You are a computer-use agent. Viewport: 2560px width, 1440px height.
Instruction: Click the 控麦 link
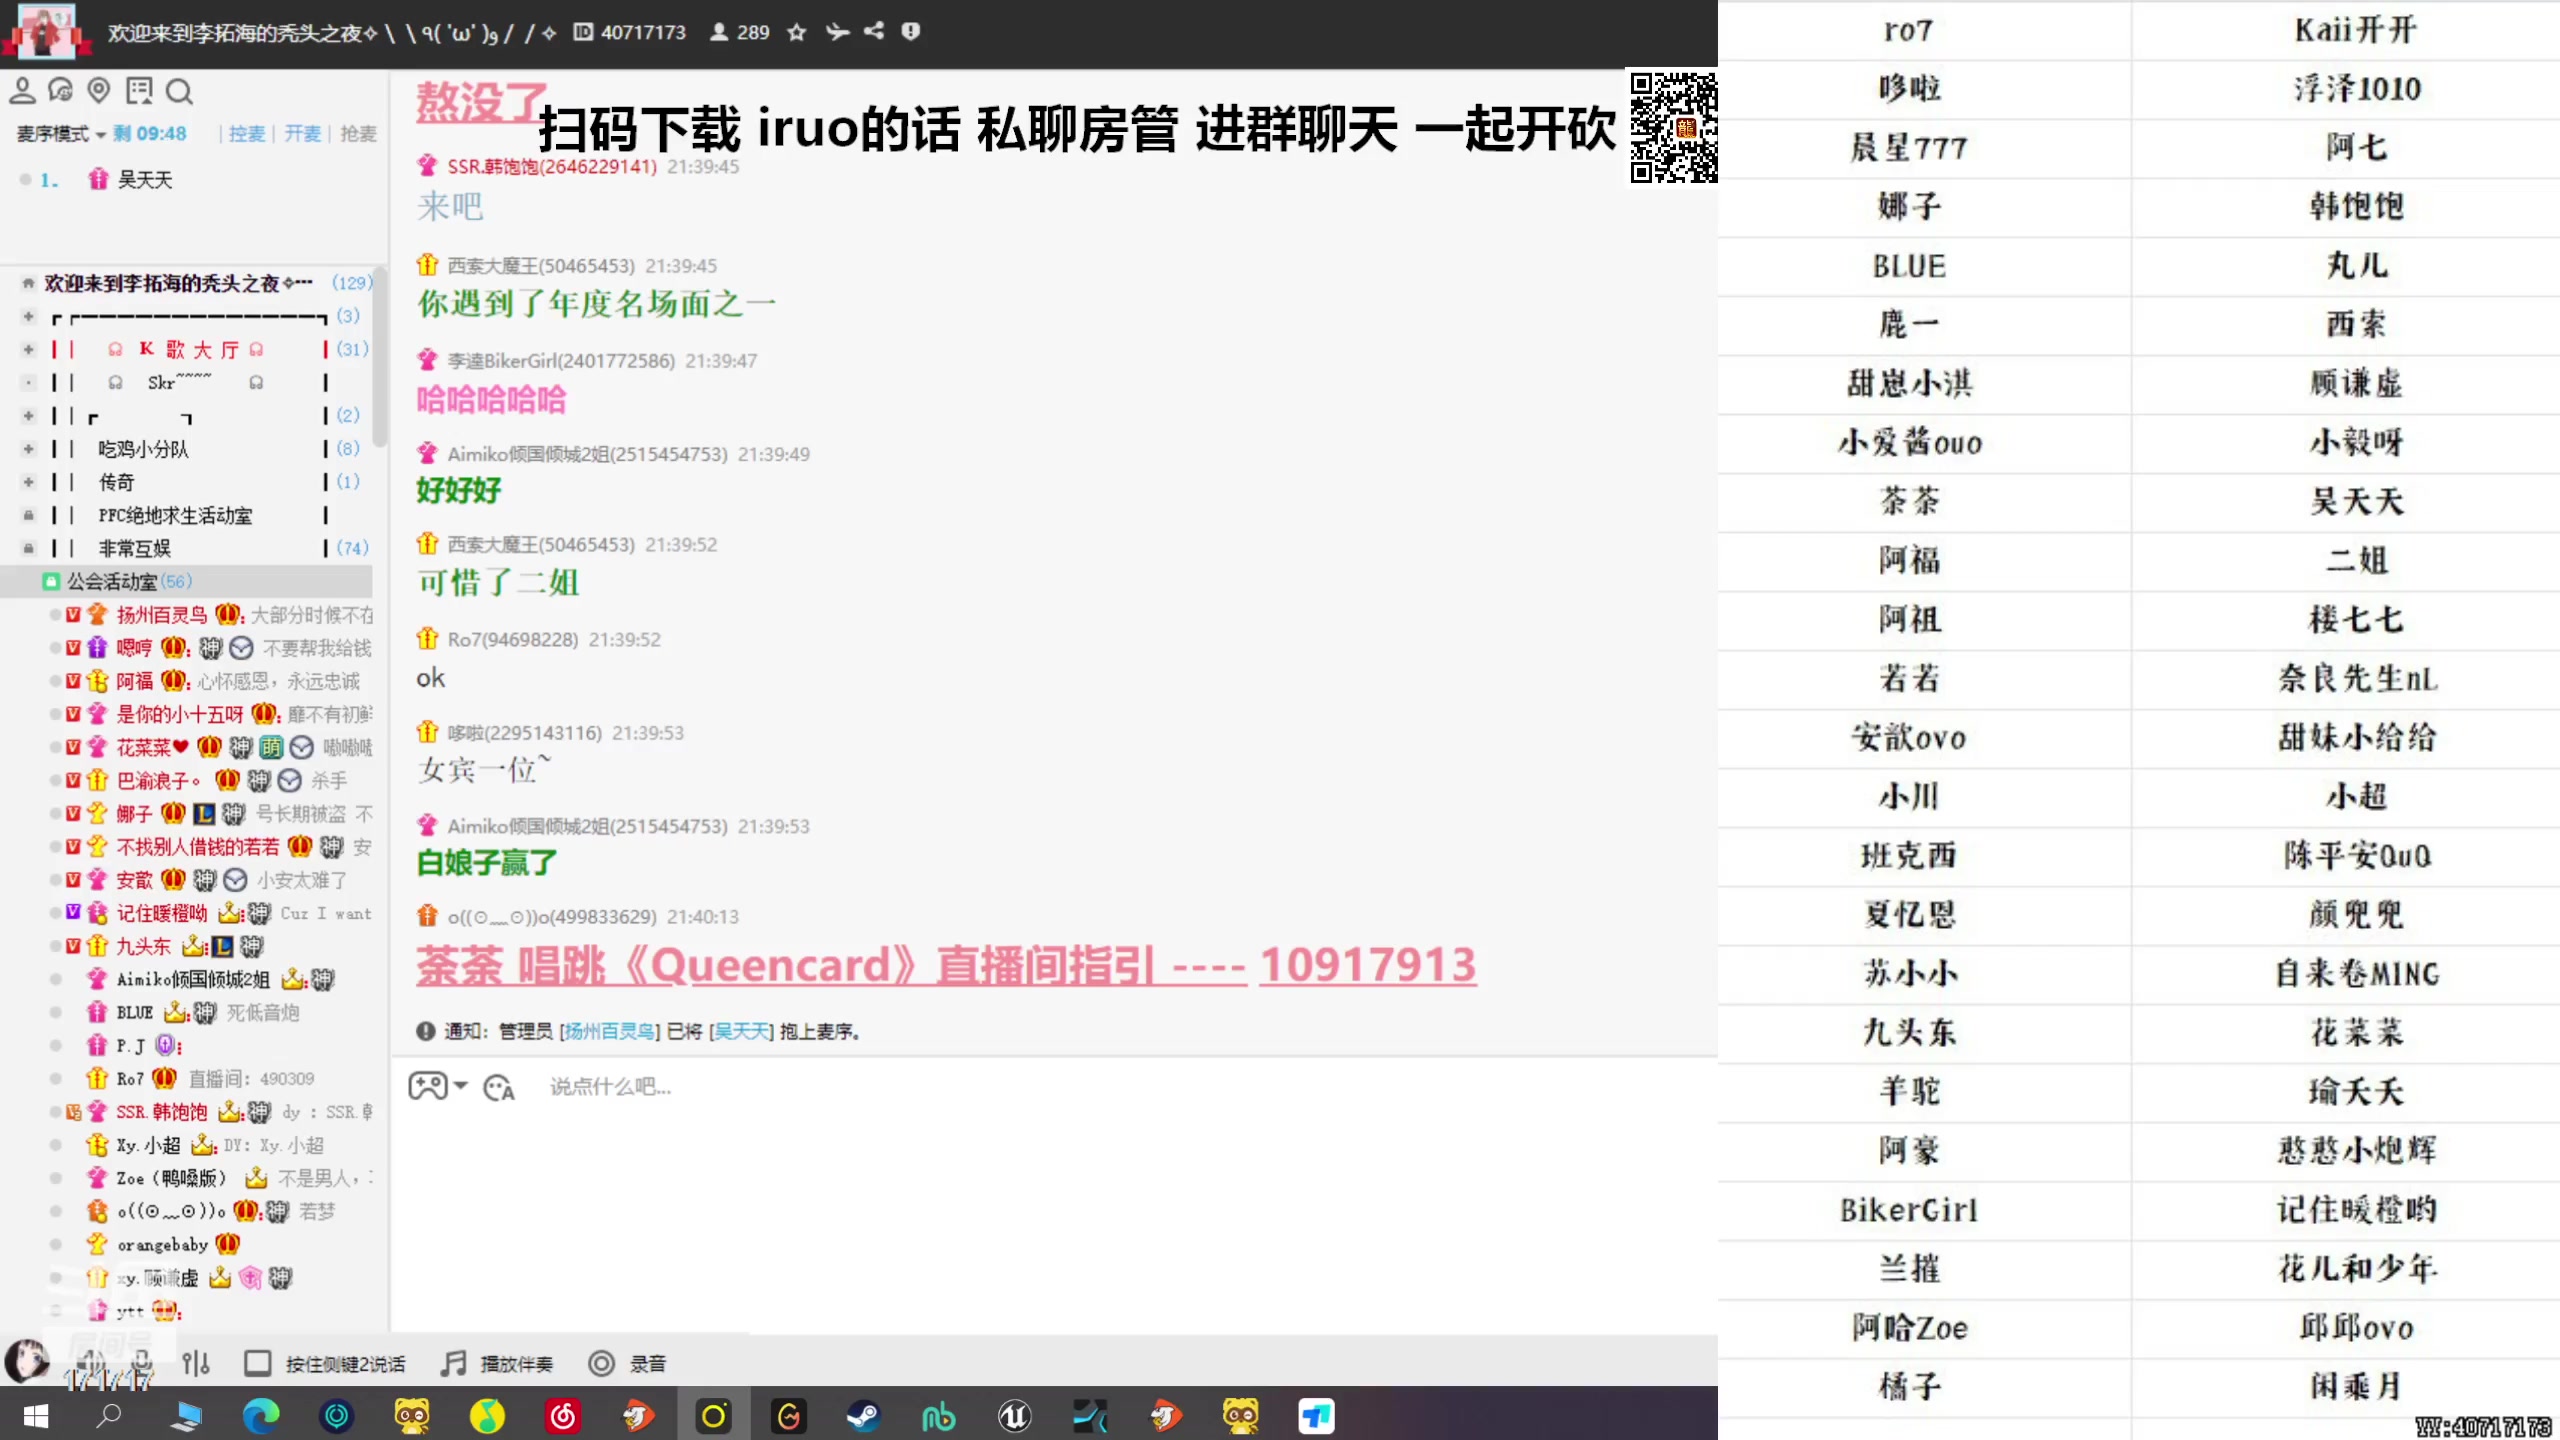pyautogui.click(x=246, y=134)
